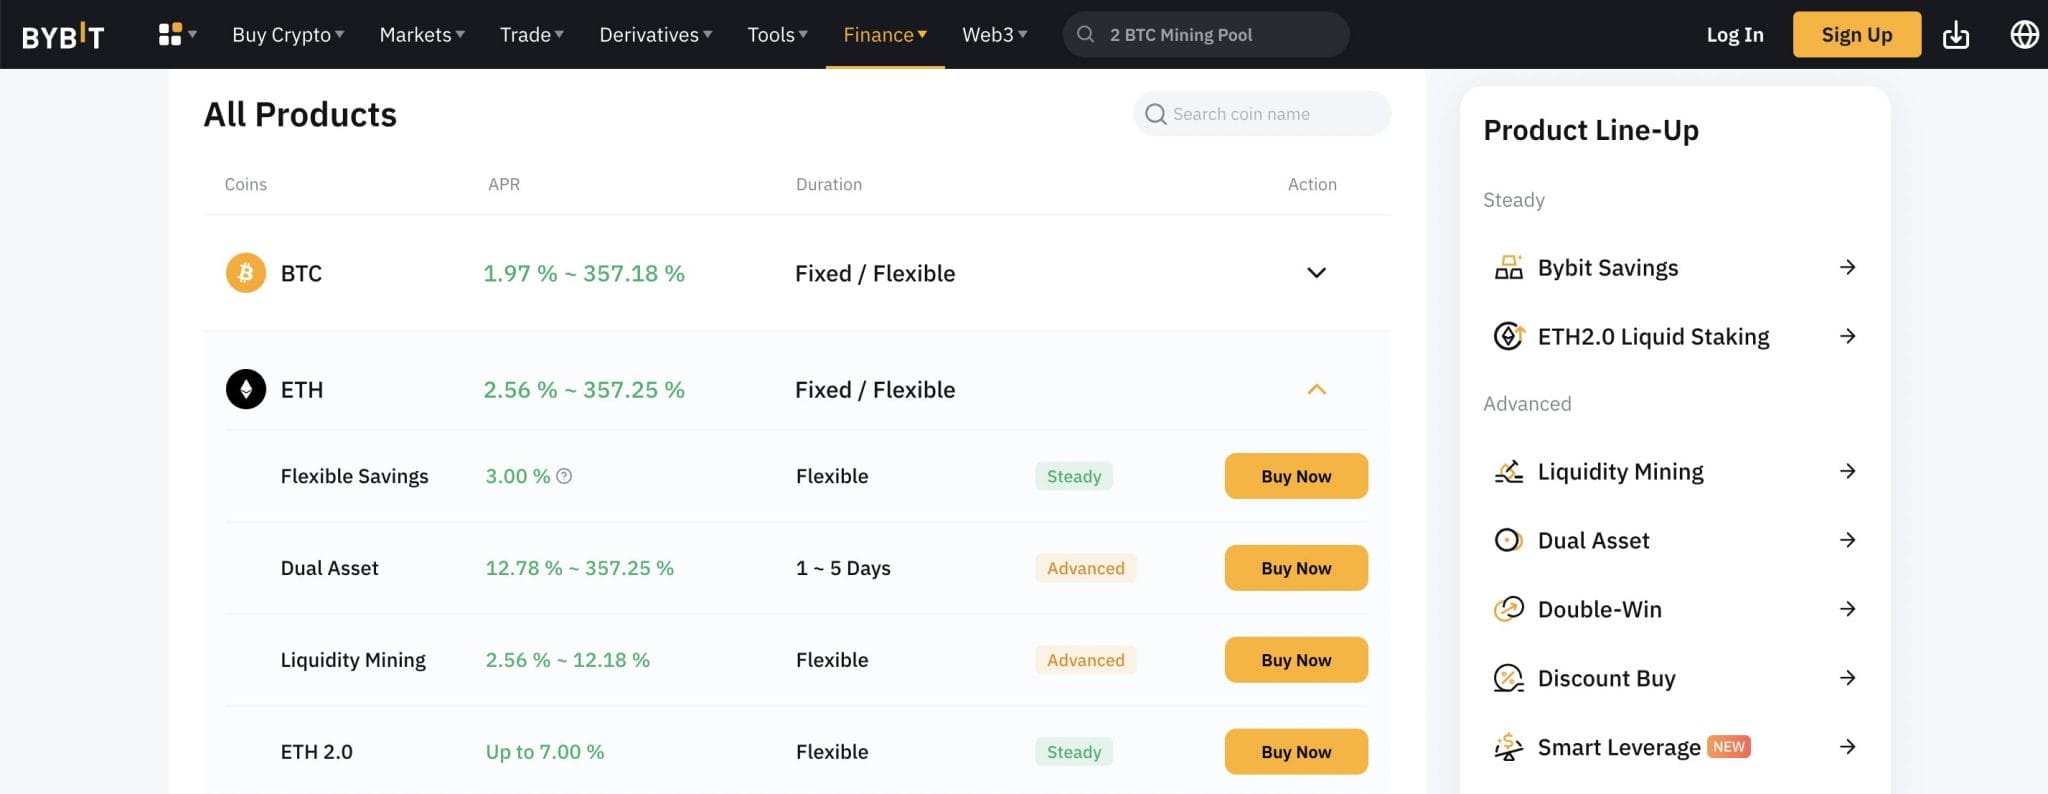The width and height of the screenshot is (2048, 794).
Task: Click arrow next to Double-Win
Action: click(x=1848, y=610)
